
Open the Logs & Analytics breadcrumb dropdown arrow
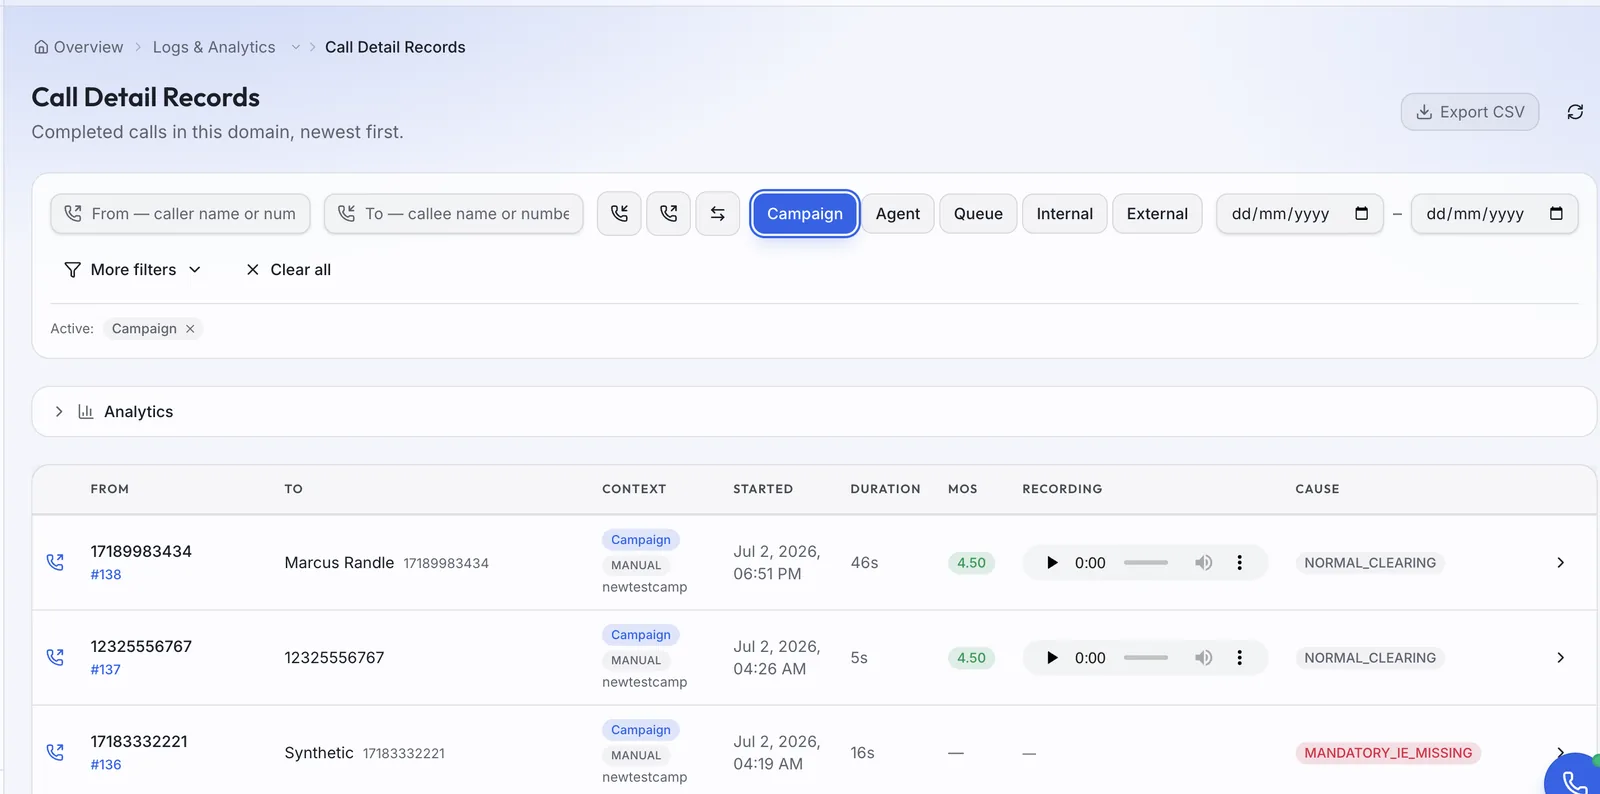(295, 47)
